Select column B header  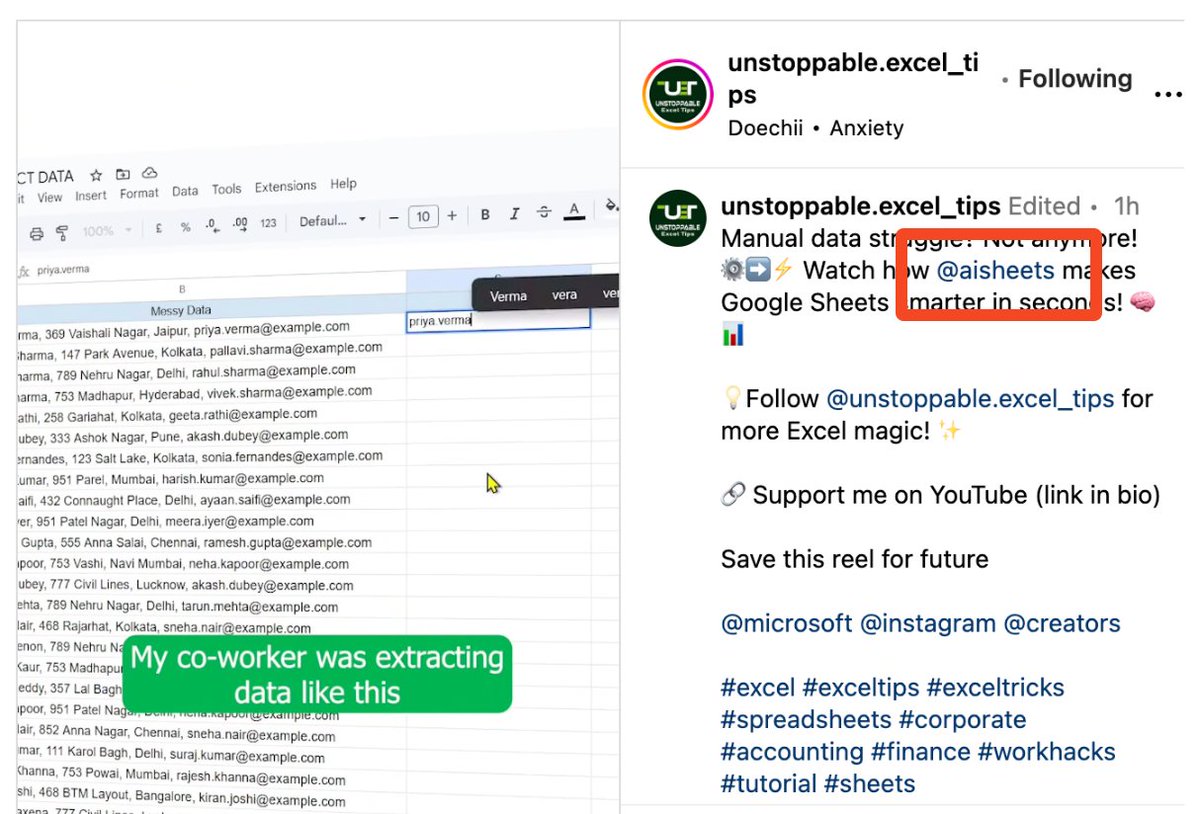[x=183, y=289]
